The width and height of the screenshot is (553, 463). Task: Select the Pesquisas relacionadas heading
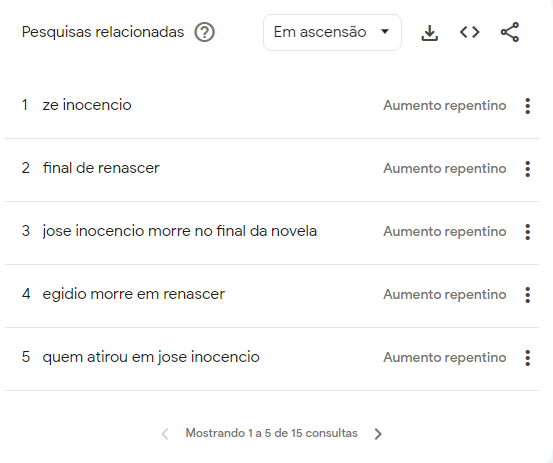coord(103,32)
